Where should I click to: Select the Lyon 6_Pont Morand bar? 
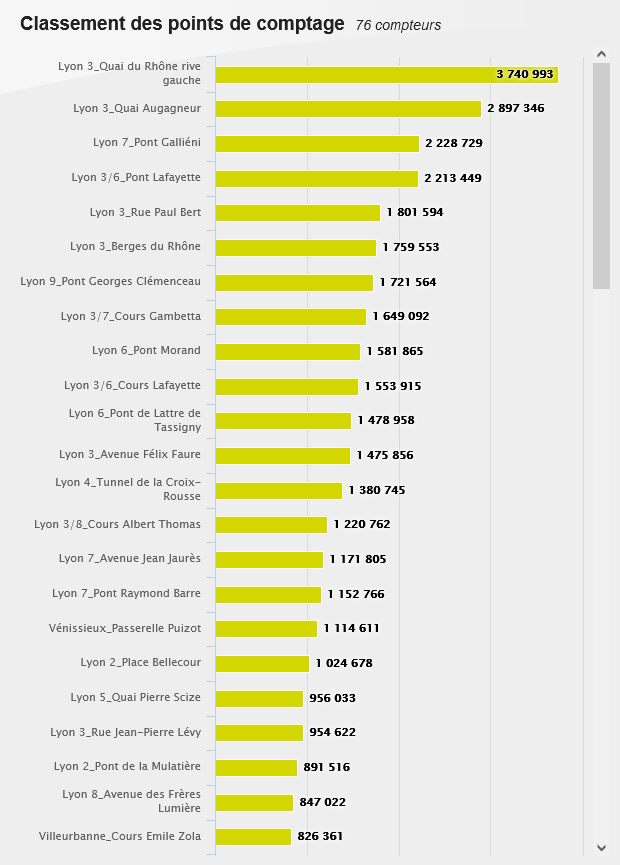[x=288, y=351]
